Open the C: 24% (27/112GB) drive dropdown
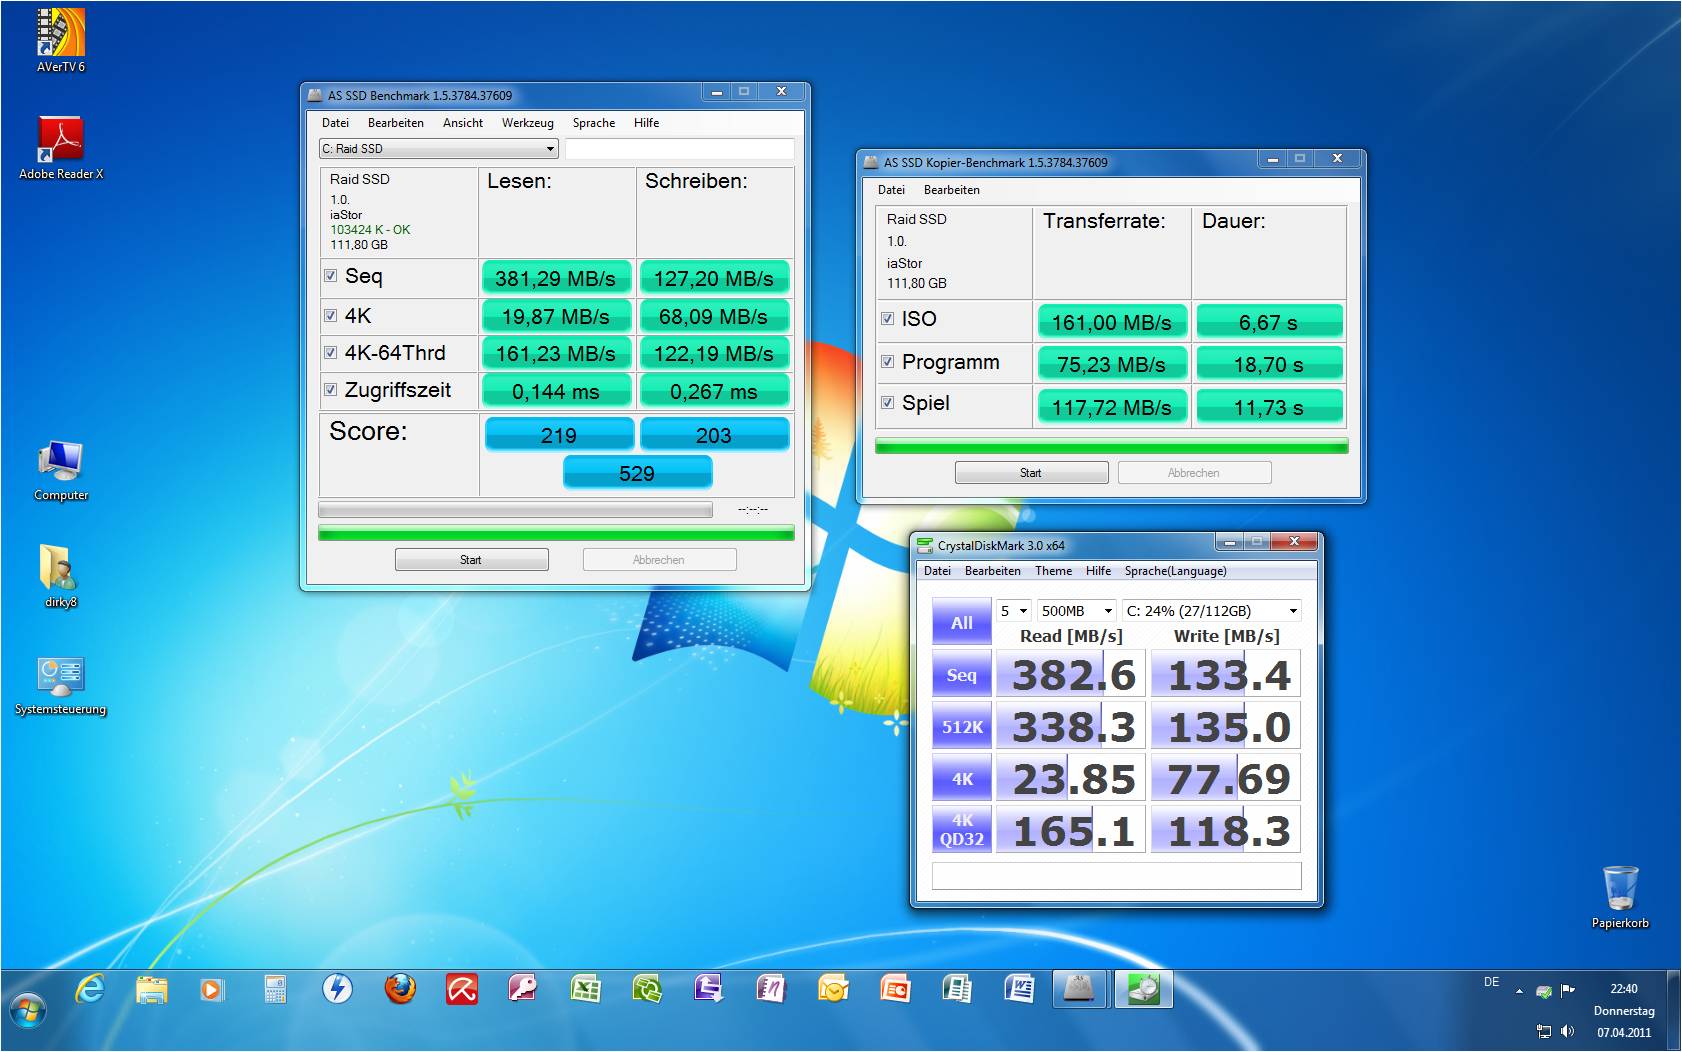 [1212, 610]
